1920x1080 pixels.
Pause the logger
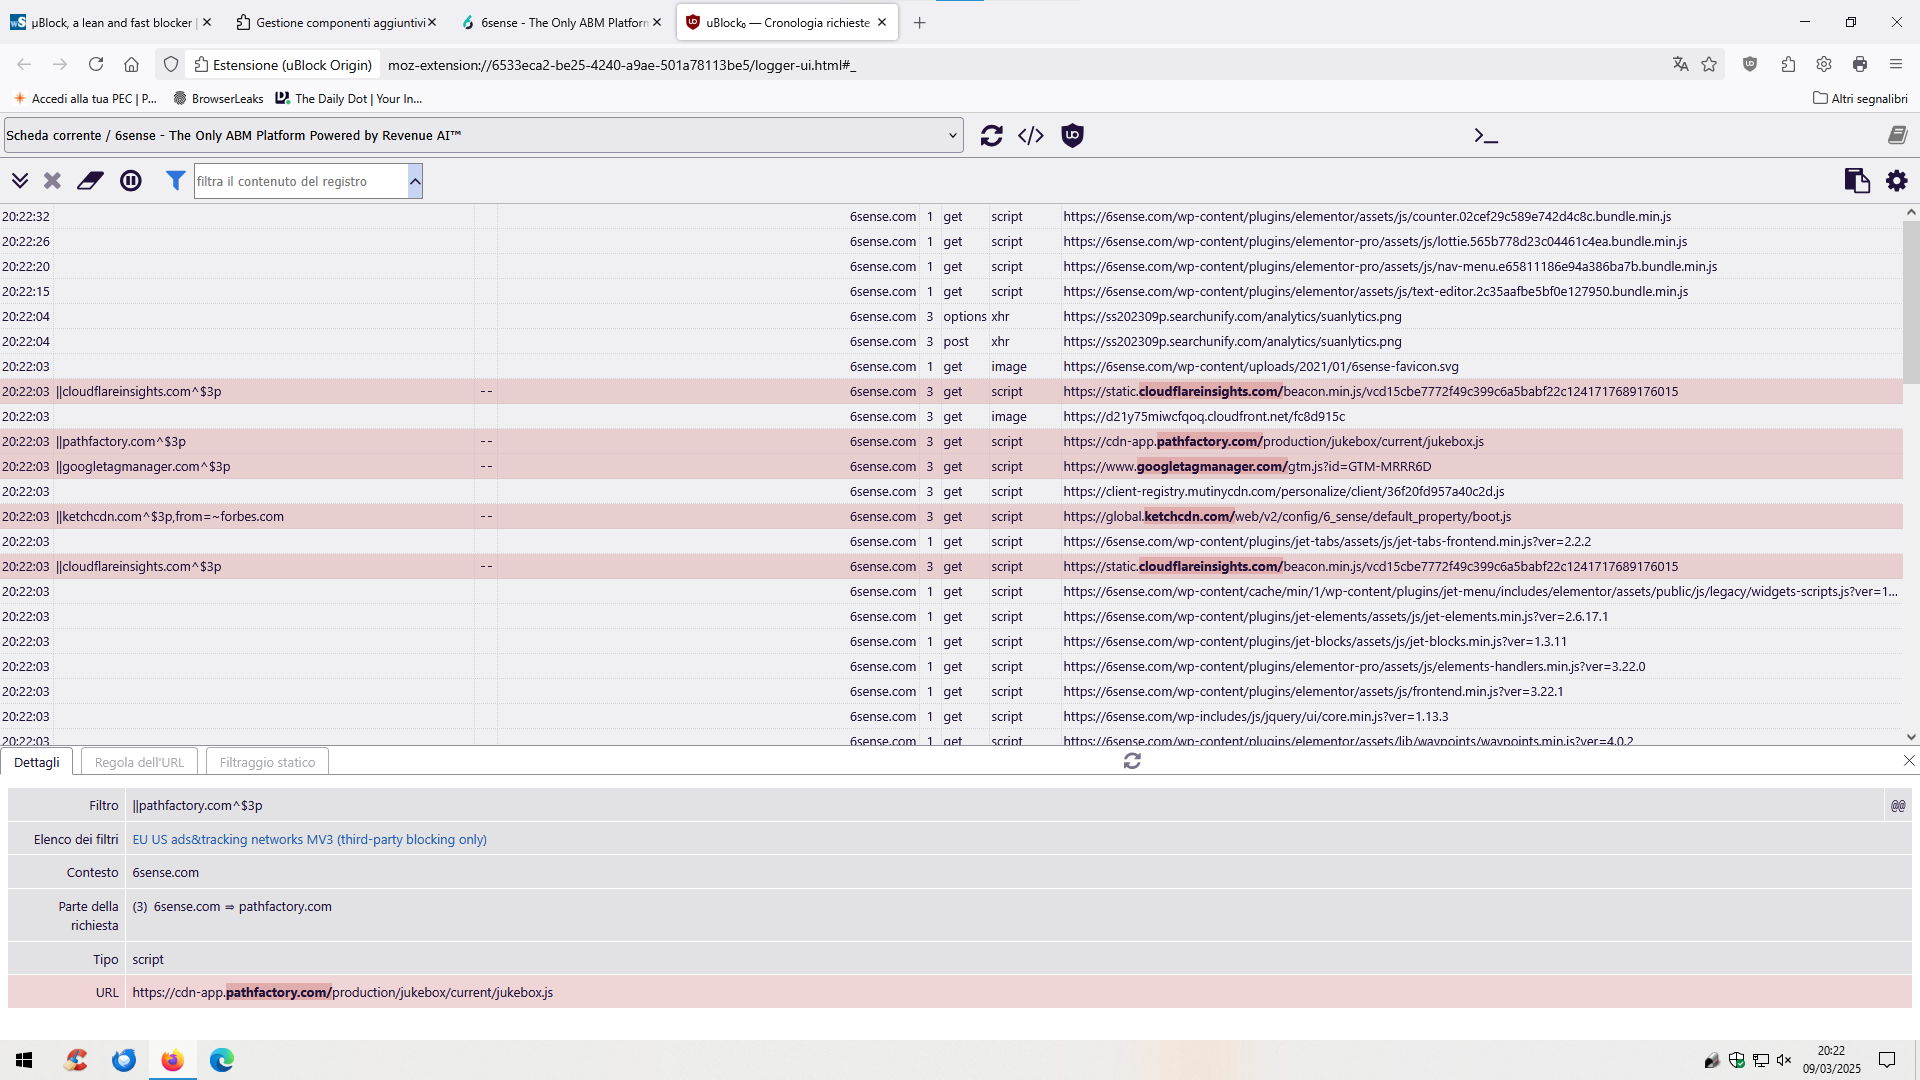(131, 181)
